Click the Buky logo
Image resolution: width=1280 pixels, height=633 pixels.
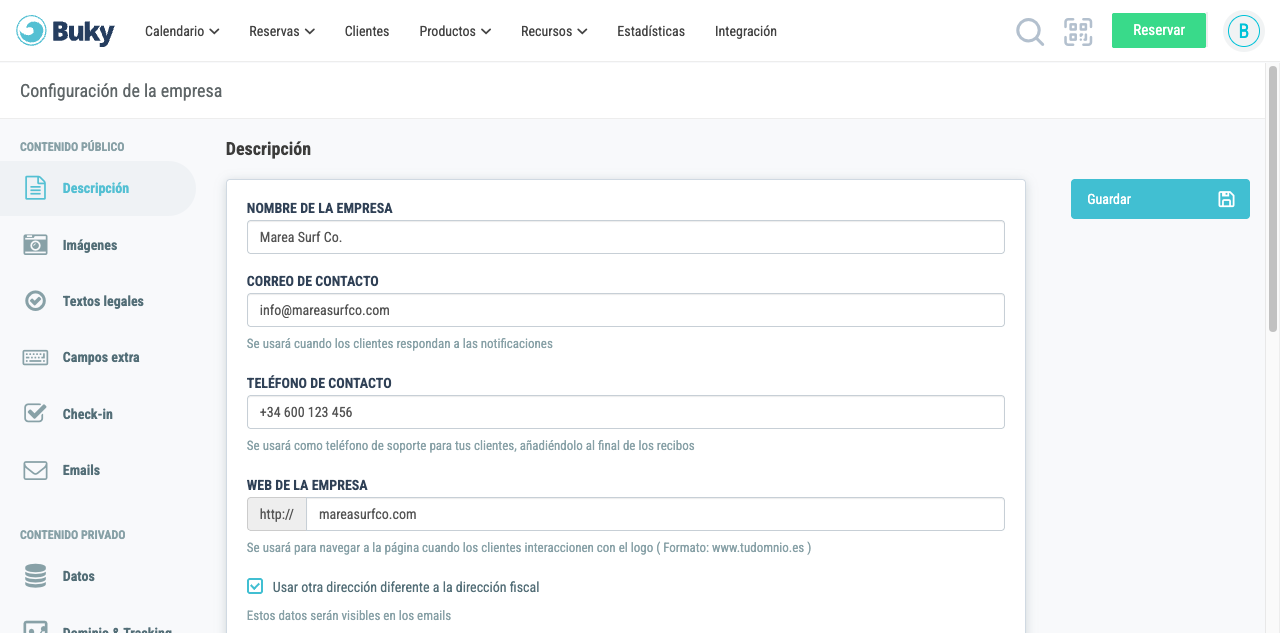(x=66, y=31)
